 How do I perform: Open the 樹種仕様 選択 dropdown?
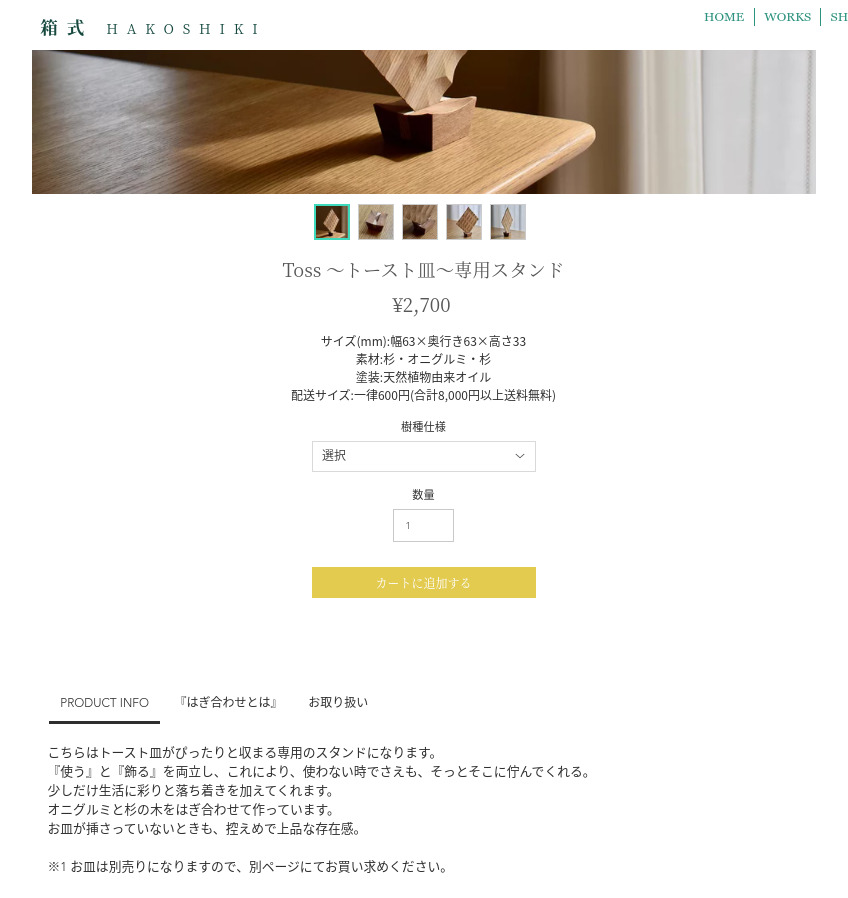(424, 456)
